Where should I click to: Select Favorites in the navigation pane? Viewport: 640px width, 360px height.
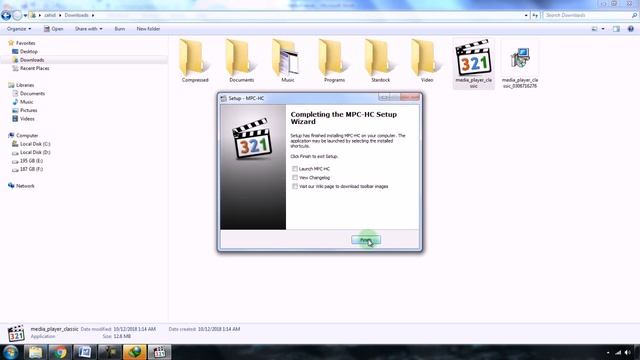pyautogui.click(x=25, y=43)
